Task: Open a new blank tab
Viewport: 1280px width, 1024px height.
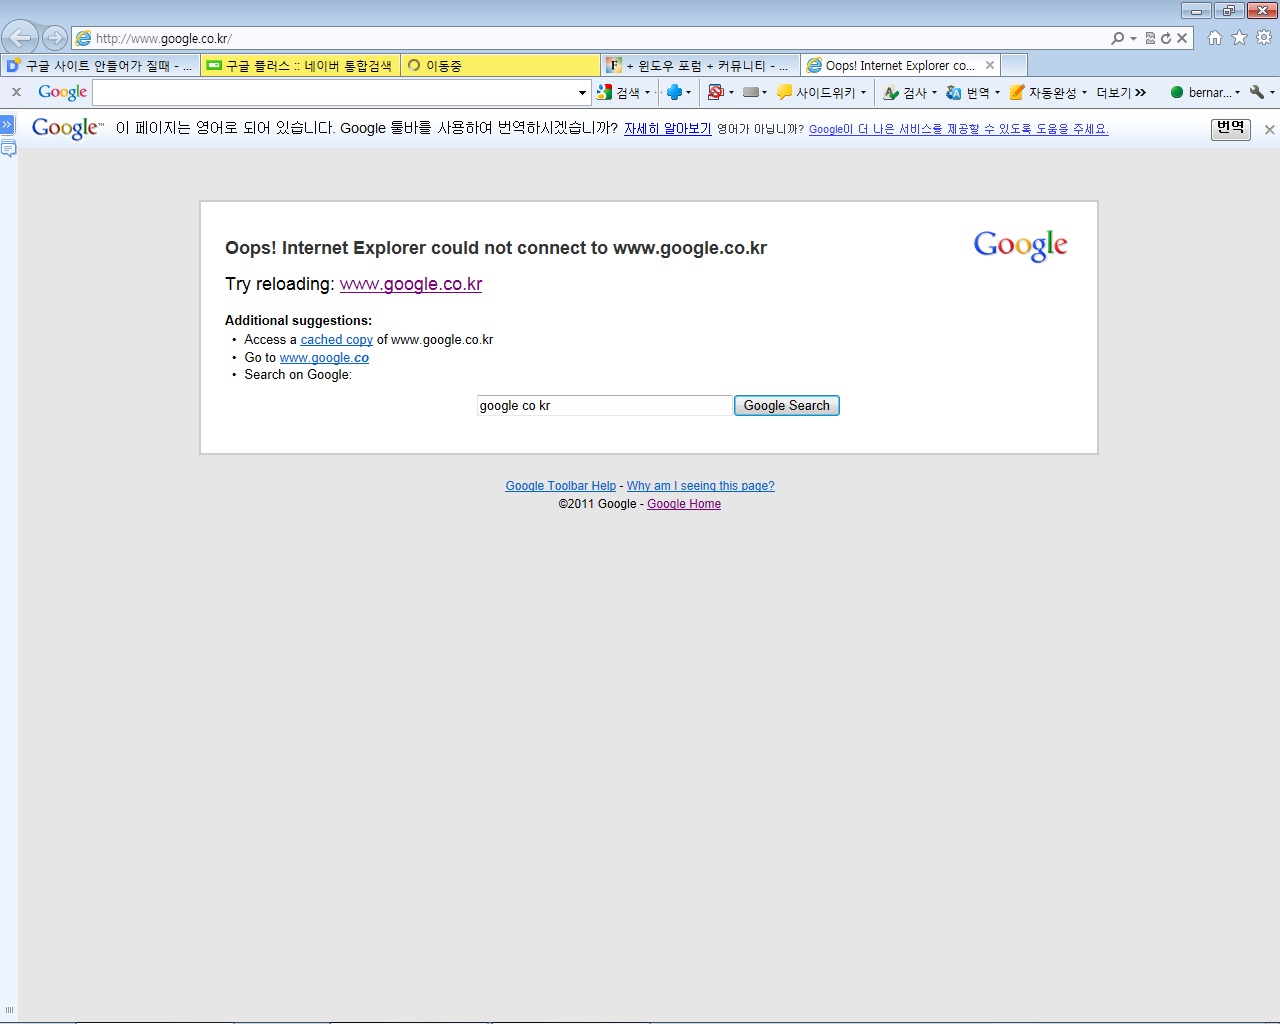Action: (1014, 65)
